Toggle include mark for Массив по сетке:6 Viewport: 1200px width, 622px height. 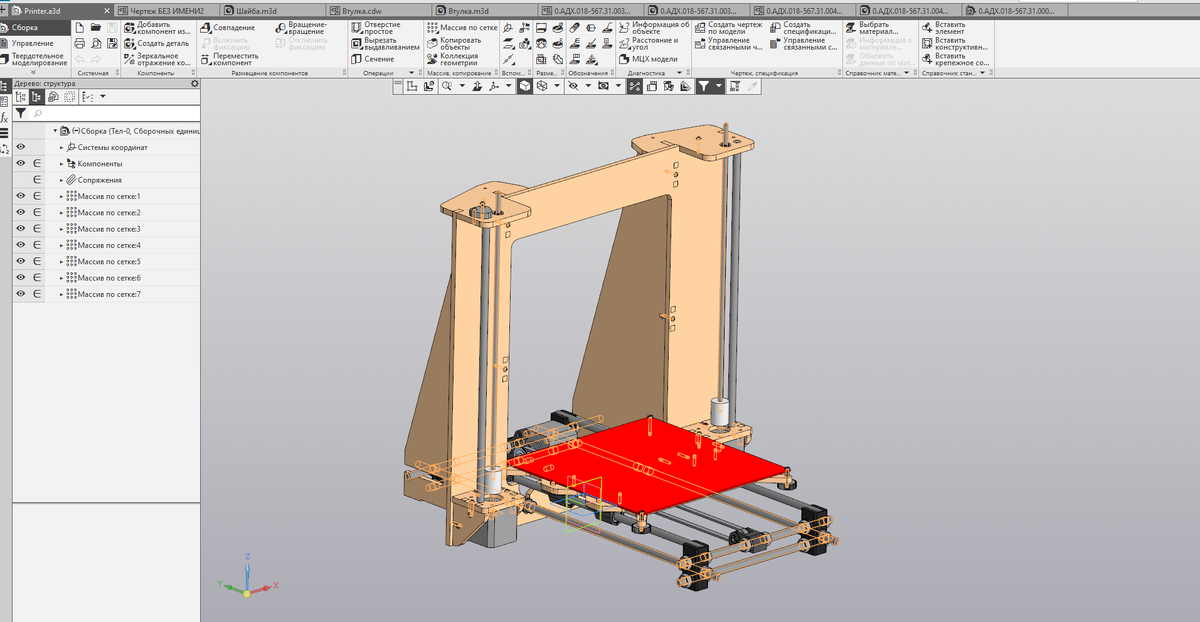[38, 278]
